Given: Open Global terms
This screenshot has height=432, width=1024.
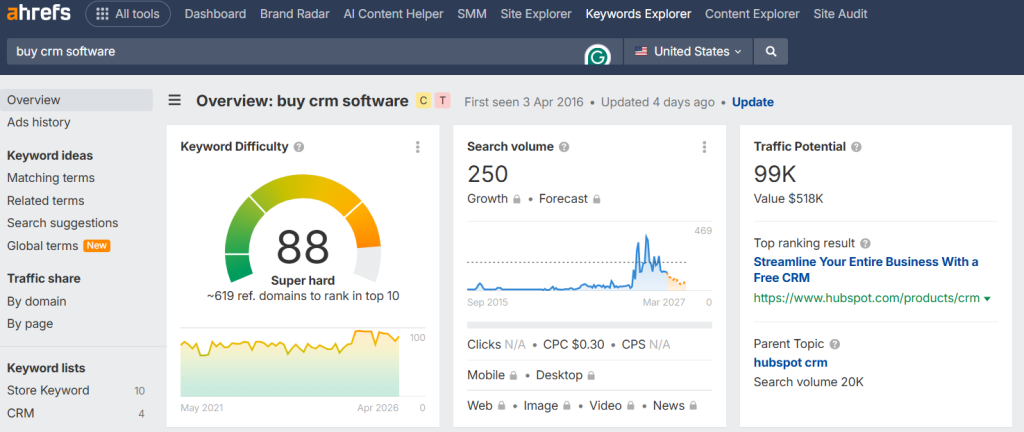Looking at the screenshot, I should click(42, 245).
